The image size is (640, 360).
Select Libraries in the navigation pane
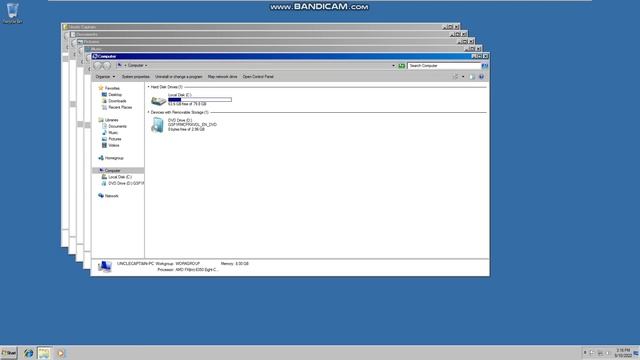coord(111,120)
